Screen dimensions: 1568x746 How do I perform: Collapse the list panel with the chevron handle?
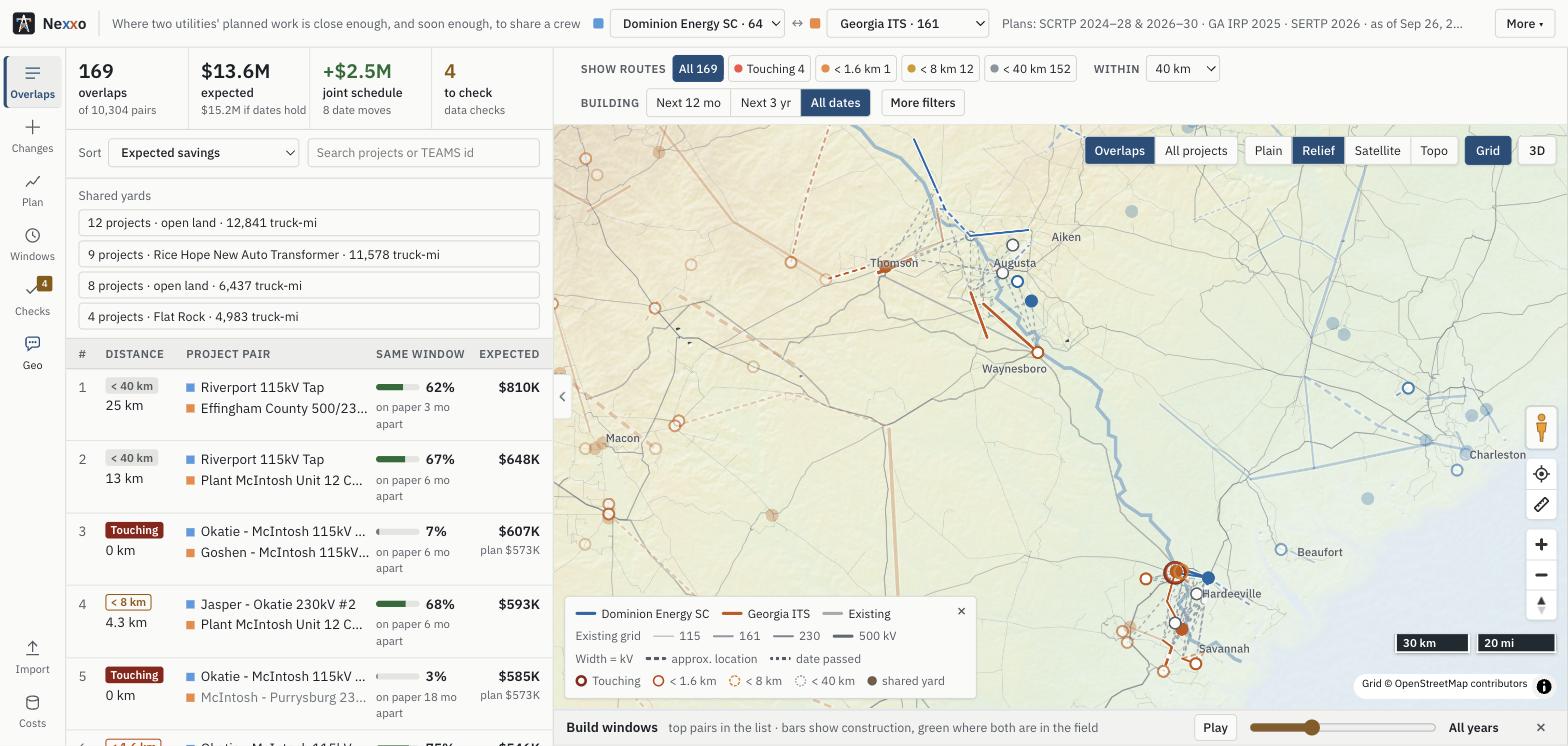tap(562, 397)
